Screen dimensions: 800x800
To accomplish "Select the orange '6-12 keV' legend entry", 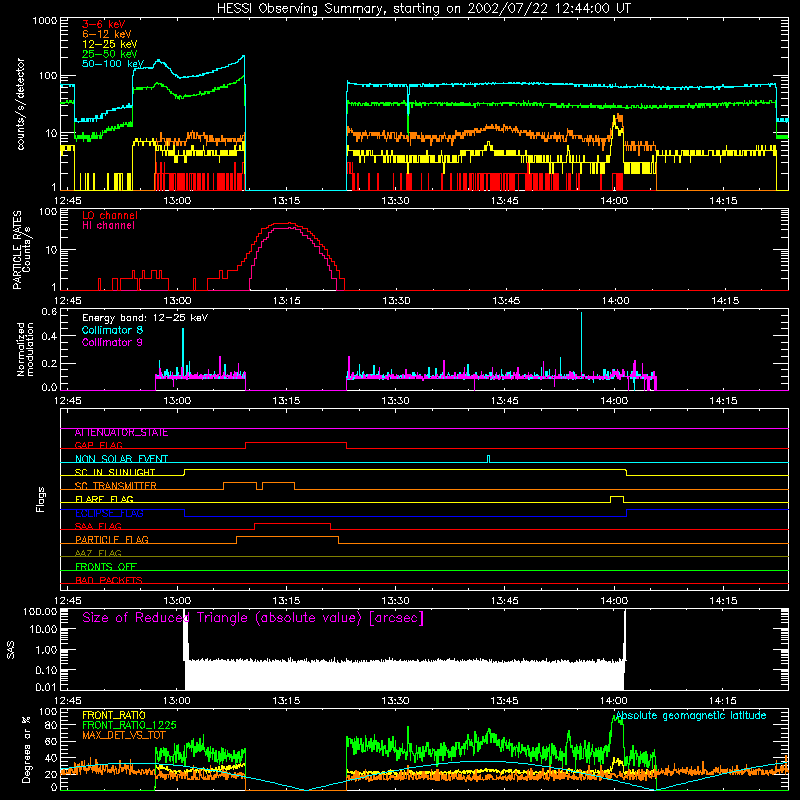I will click(106, 34).
